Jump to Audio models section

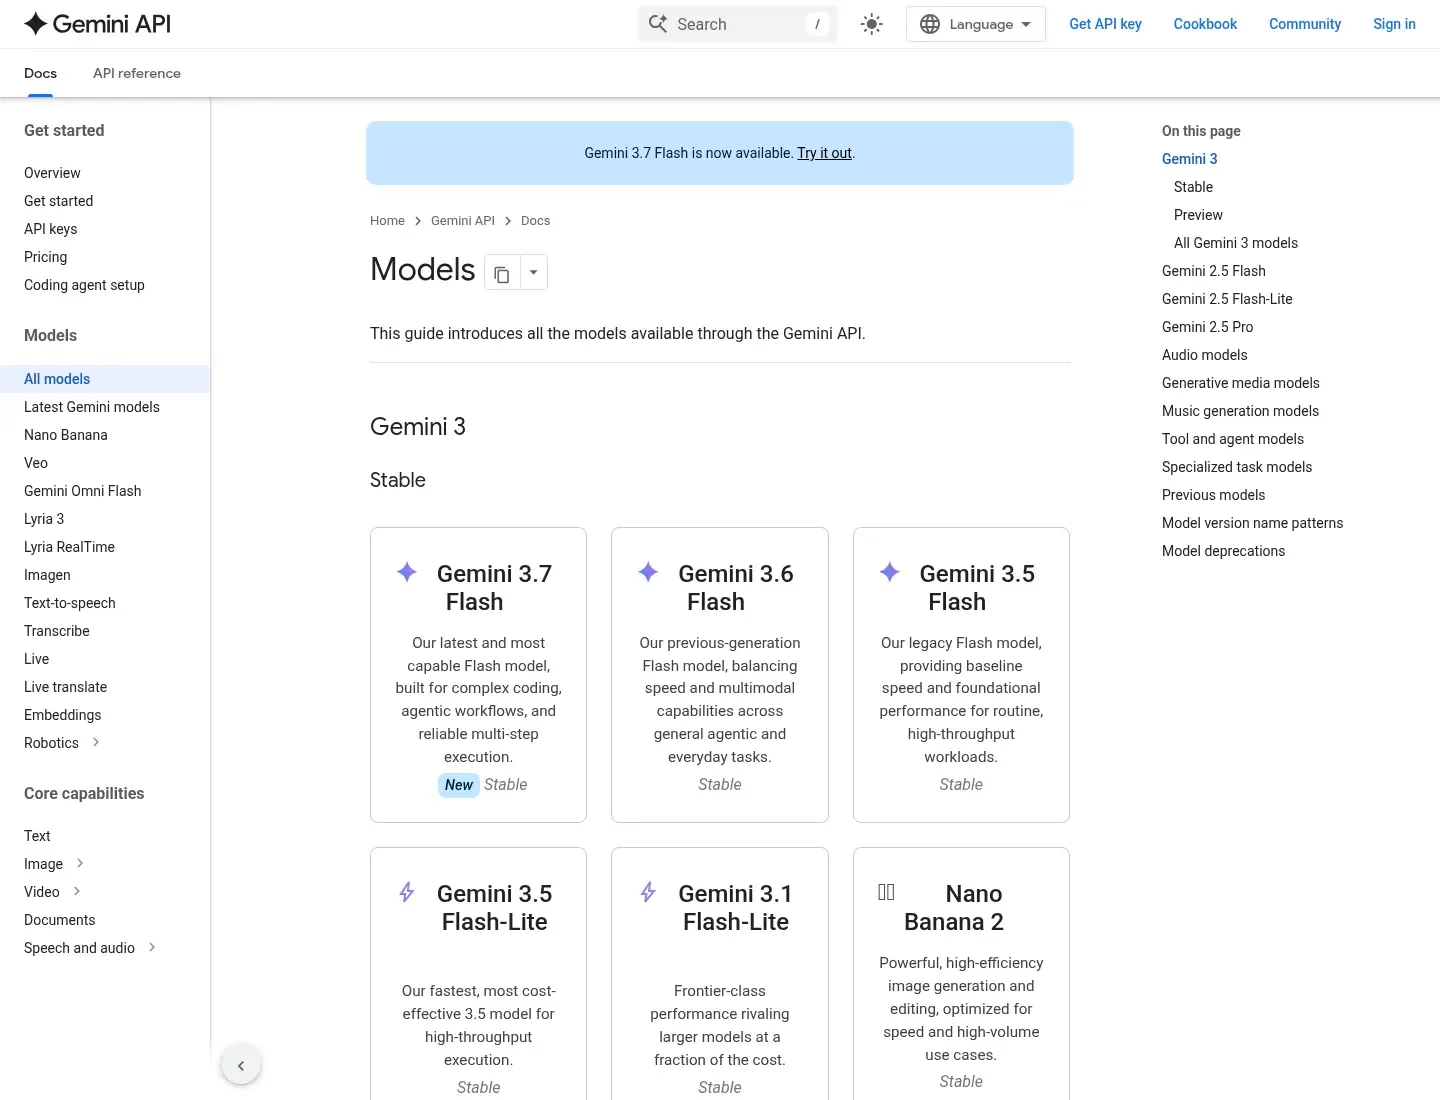(1204, 355)
